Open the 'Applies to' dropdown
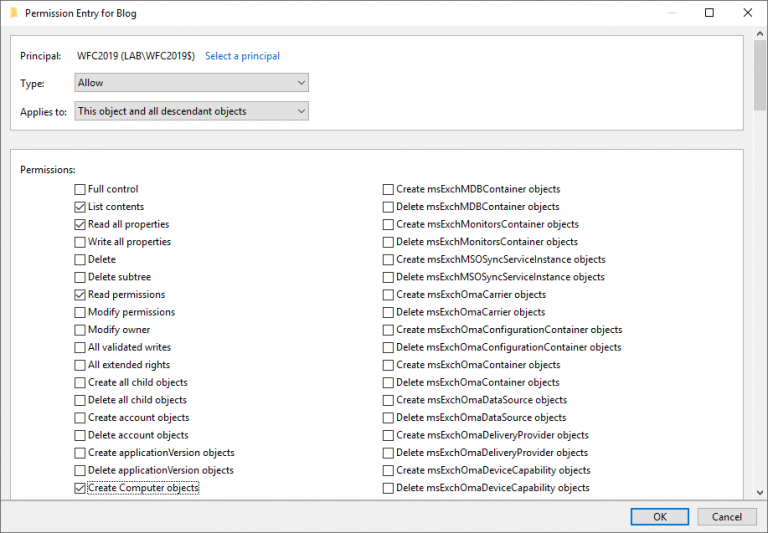This screenshot has height=533, width=768. coord(192,111)
